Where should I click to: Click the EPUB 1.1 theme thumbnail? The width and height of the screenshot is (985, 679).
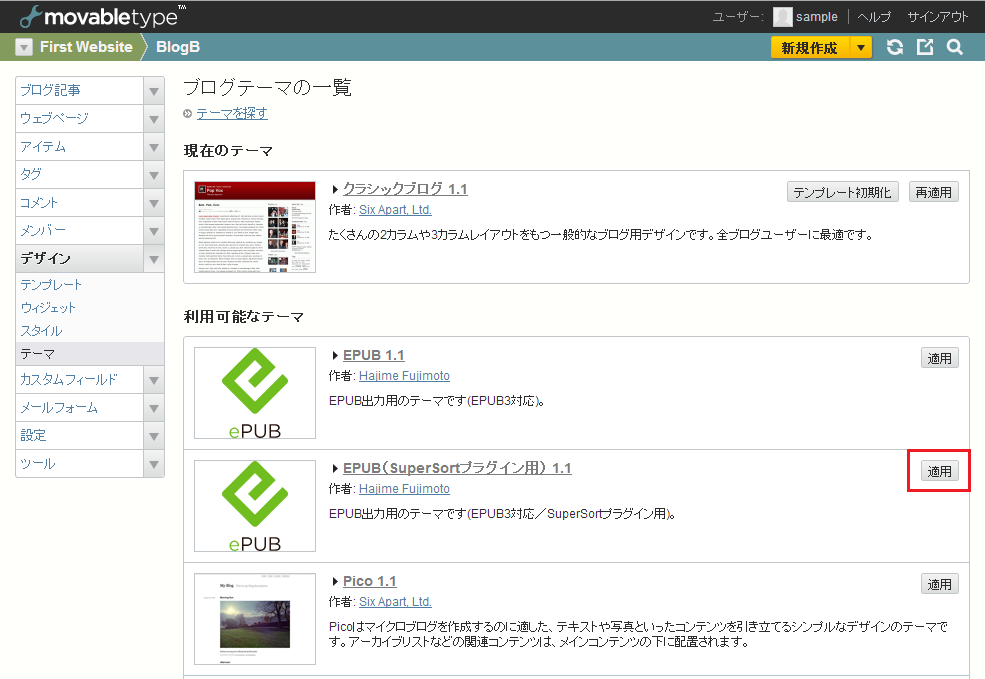click(x=255, y=393)
